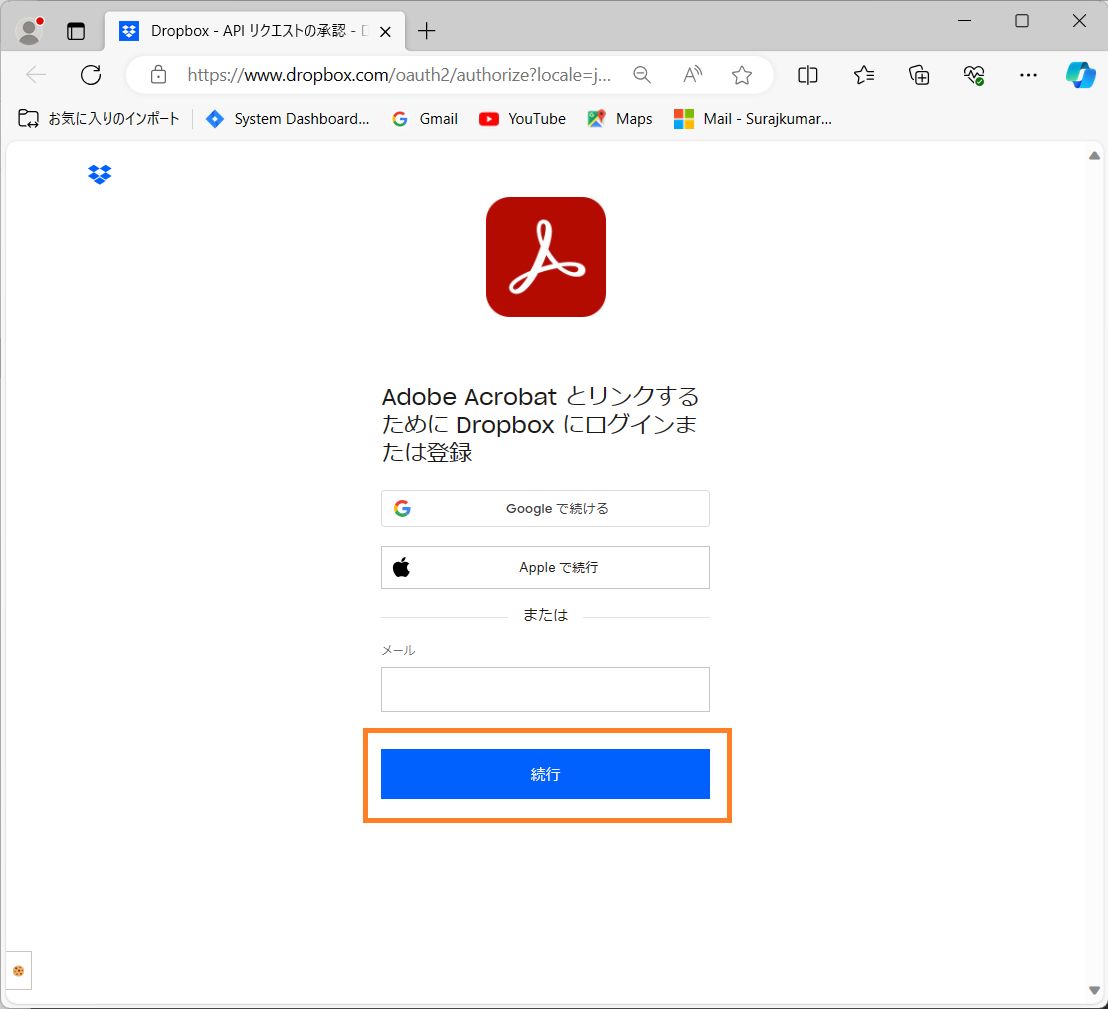Open Browser essentials panel
1108x1009 pixels.
pos(973,74)
